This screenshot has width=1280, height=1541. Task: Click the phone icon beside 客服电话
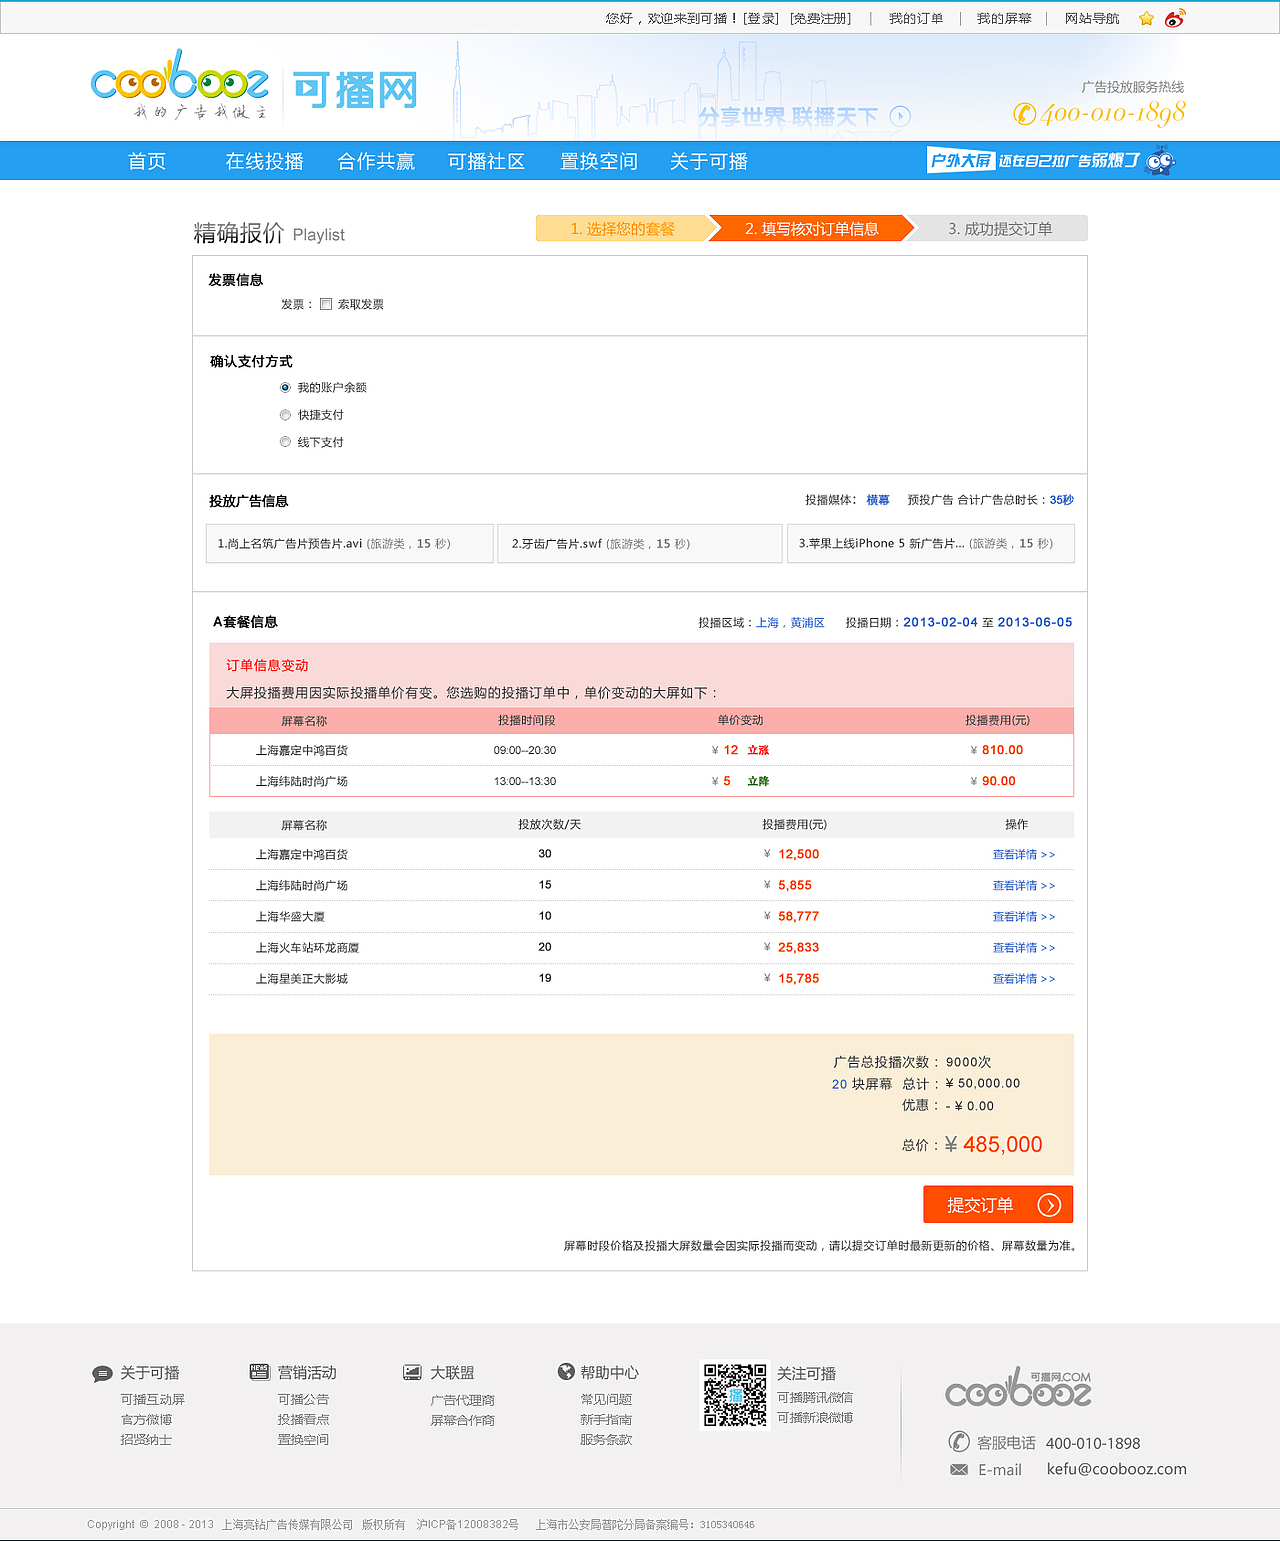click(x=959, y=1442)
